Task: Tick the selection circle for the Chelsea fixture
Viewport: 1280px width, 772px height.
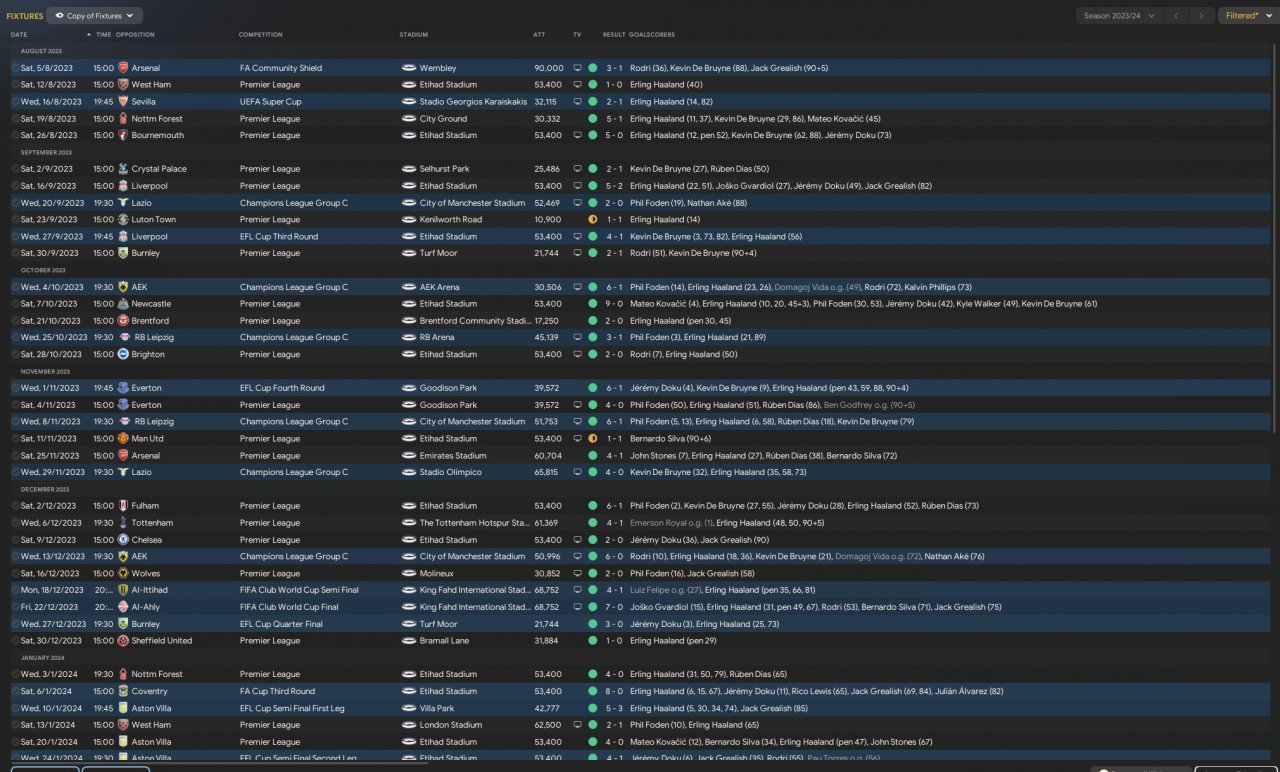Action: coord(16,540)
